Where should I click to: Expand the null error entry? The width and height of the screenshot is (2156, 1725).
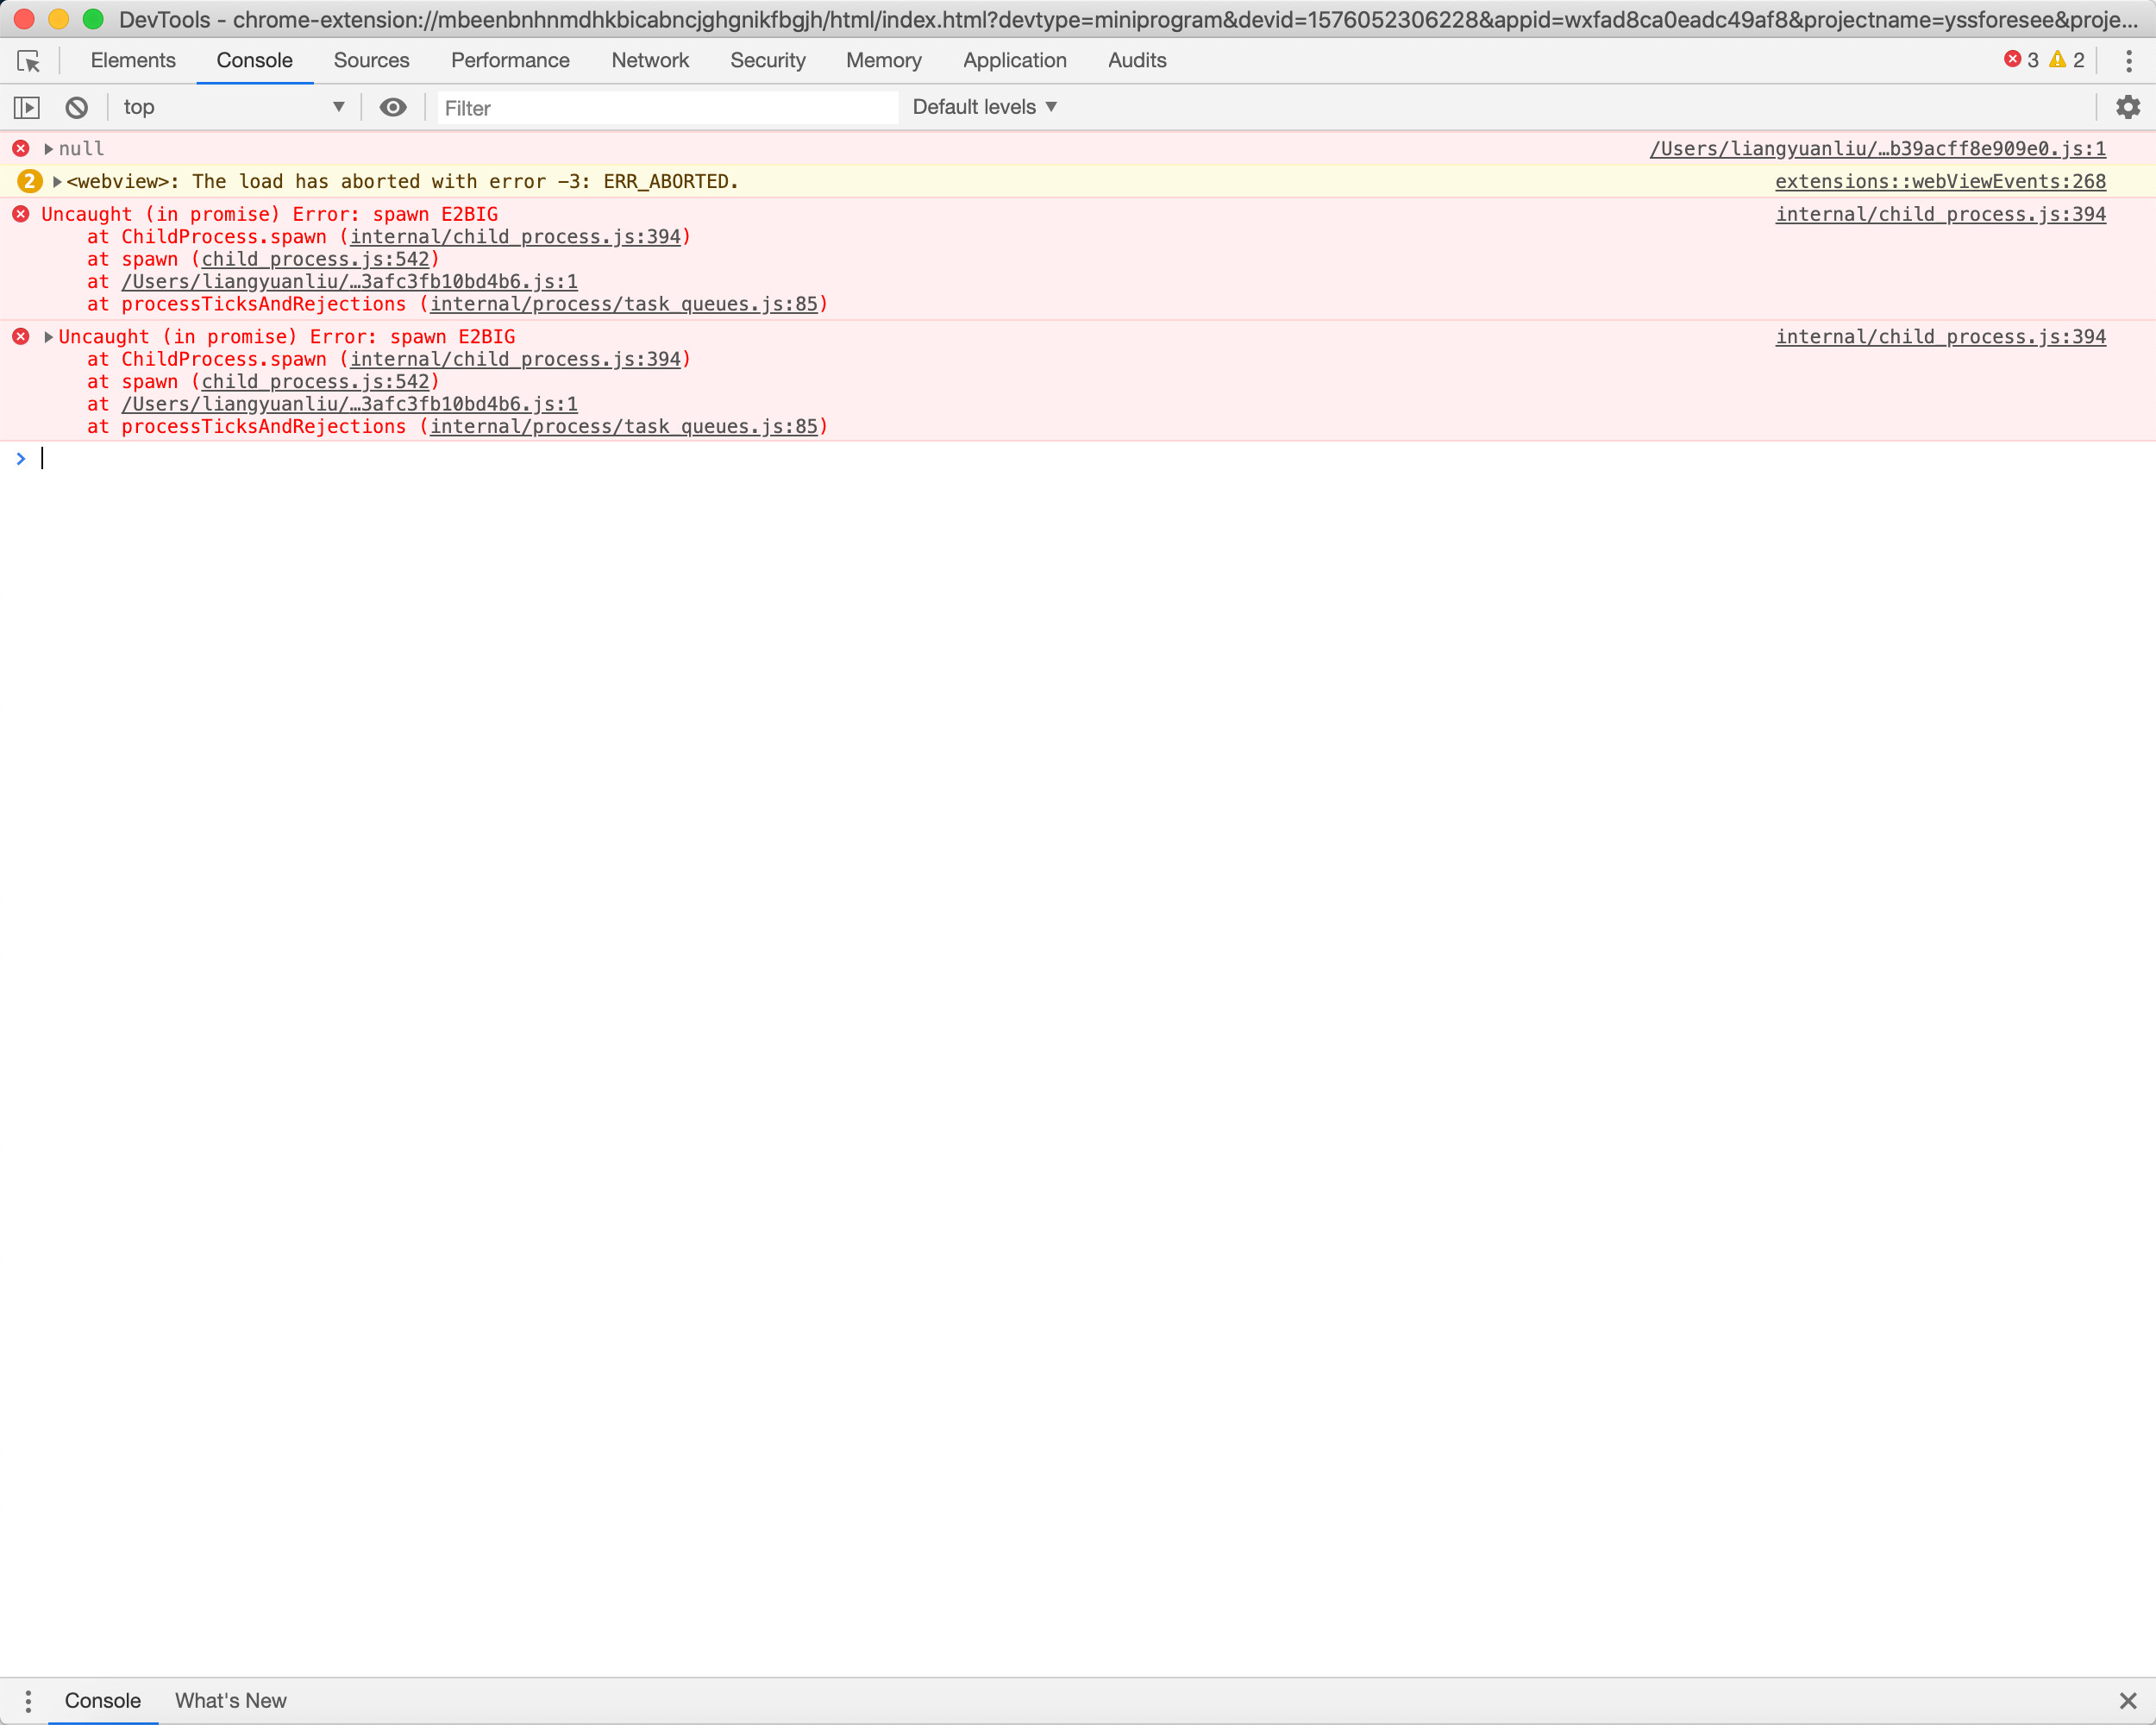[x=48, y=149]
